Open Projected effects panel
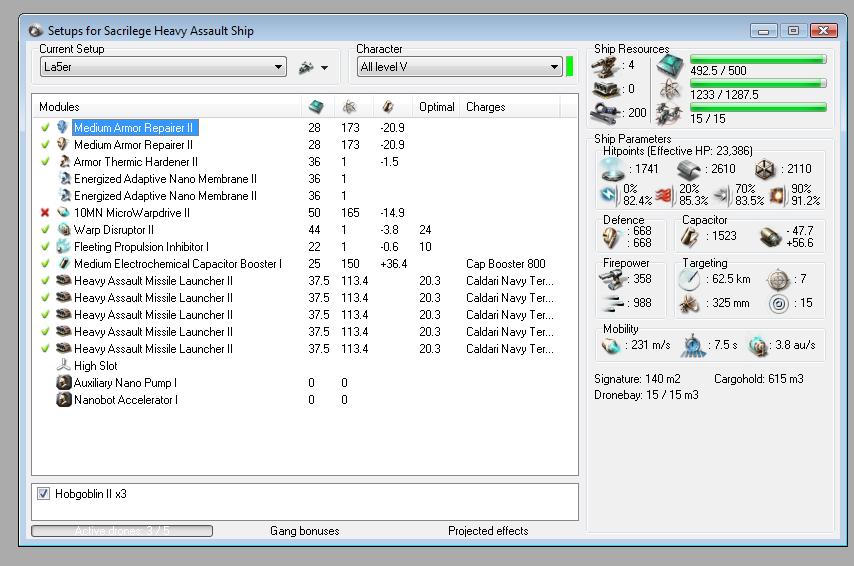 pyautogui.click(x=488, y=531)
